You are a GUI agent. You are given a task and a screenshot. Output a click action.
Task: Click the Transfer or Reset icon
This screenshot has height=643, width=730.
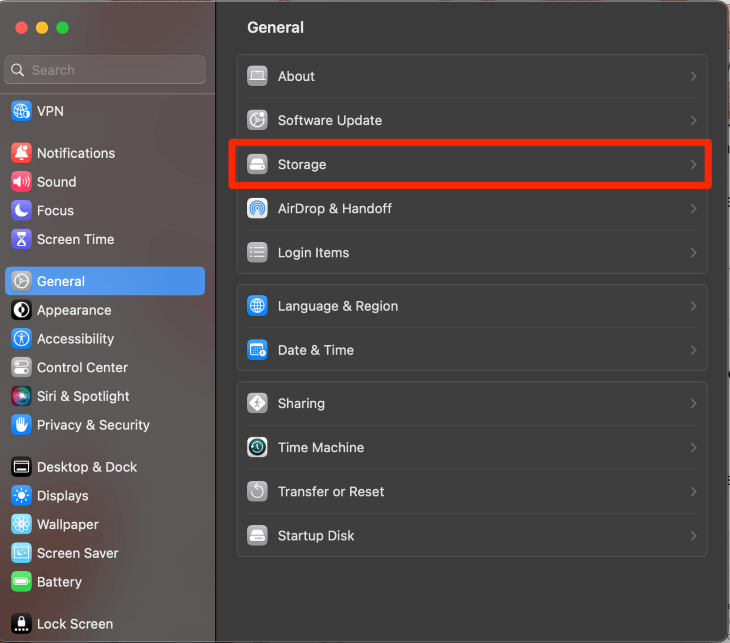pyautogui.click(x=258, y=491)
